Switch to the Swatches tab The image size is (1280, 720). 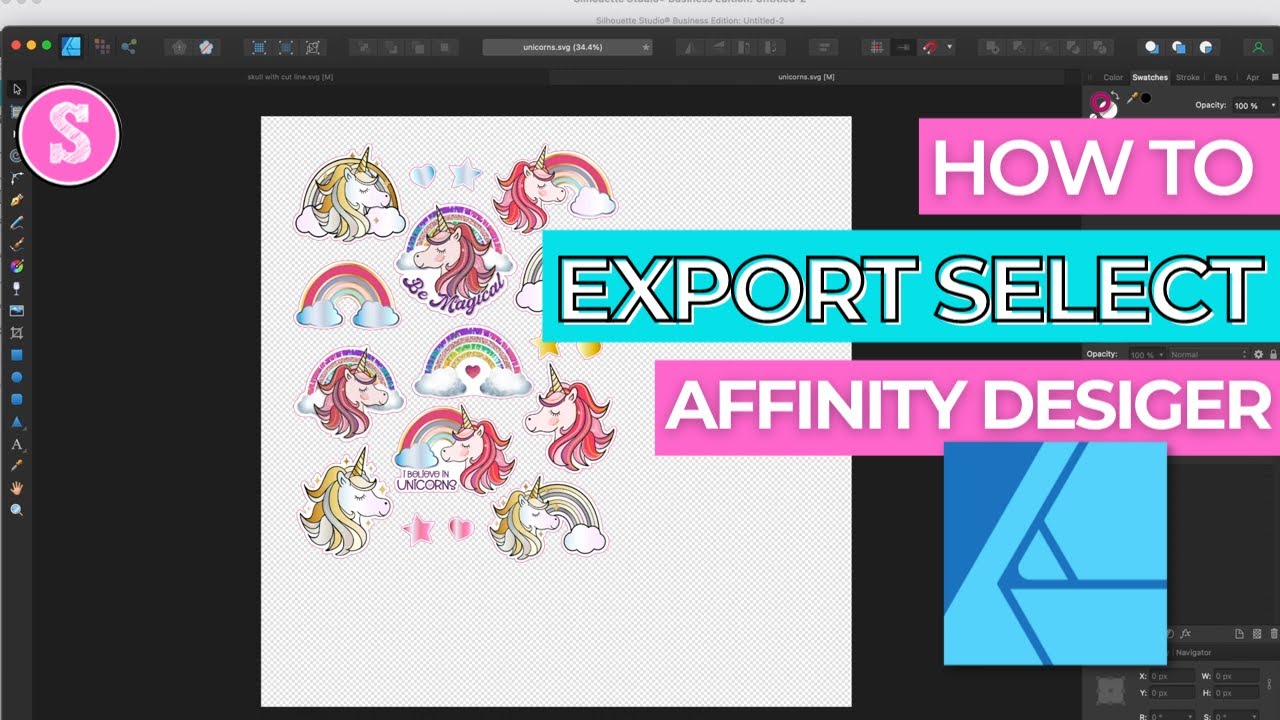[1150, 77]
